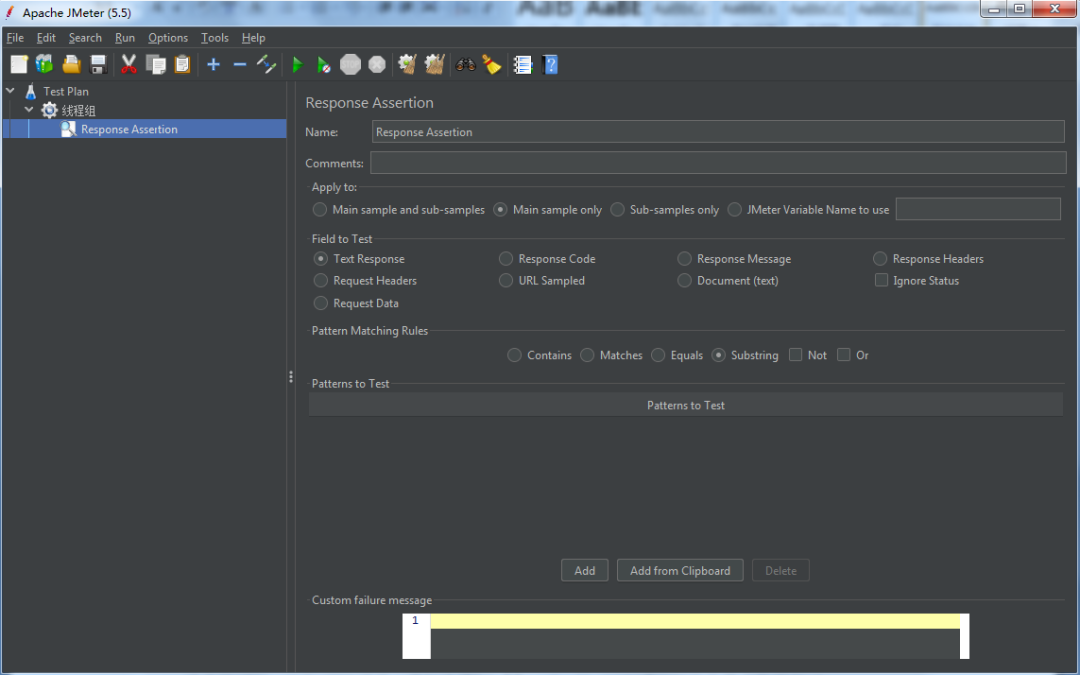Open the File menu
Image resolution: width=1080 pixels, height=675 pixels.
(15, 38)
